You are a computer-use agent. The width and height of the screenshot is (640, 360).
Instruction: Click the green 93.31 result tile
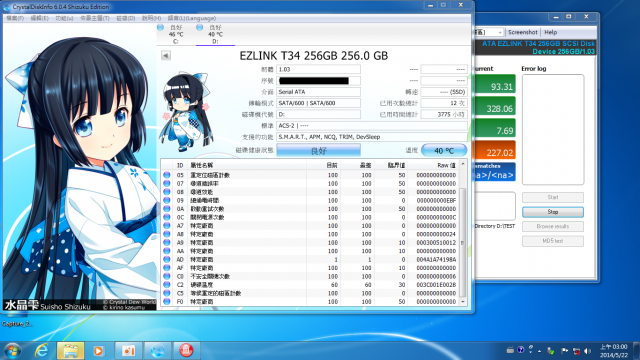[494, 84]
